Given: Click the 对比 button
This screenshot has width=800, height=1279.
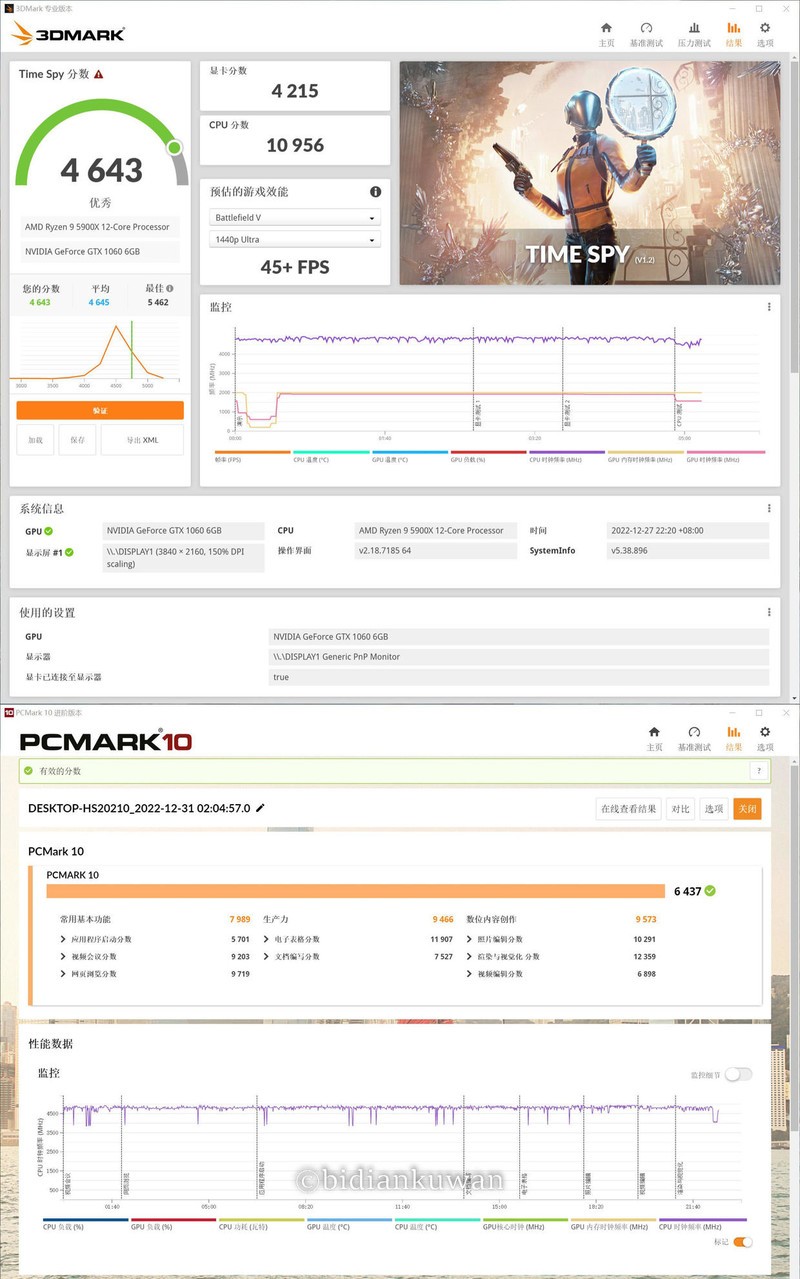Looking at the screenshot, I should click(680, 808).
